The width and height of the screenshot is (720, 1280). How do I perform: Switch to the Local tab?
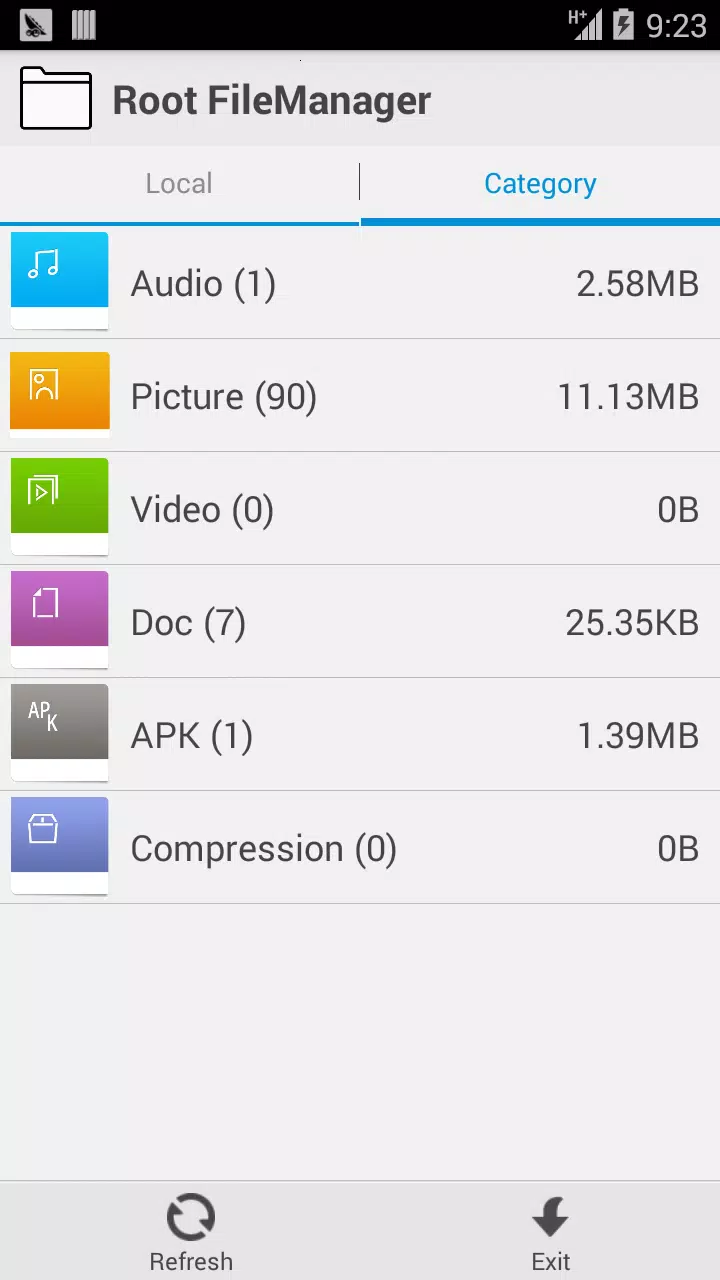(x=179, y=184)
